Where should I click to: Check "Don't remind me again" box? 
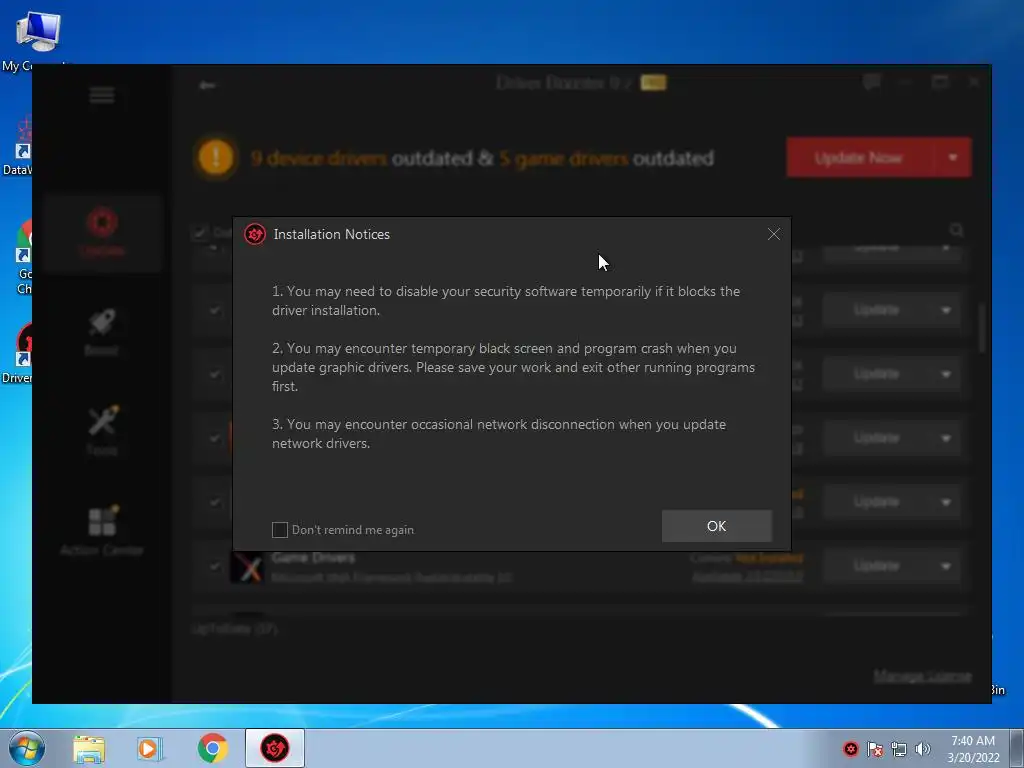click(280, 530)
